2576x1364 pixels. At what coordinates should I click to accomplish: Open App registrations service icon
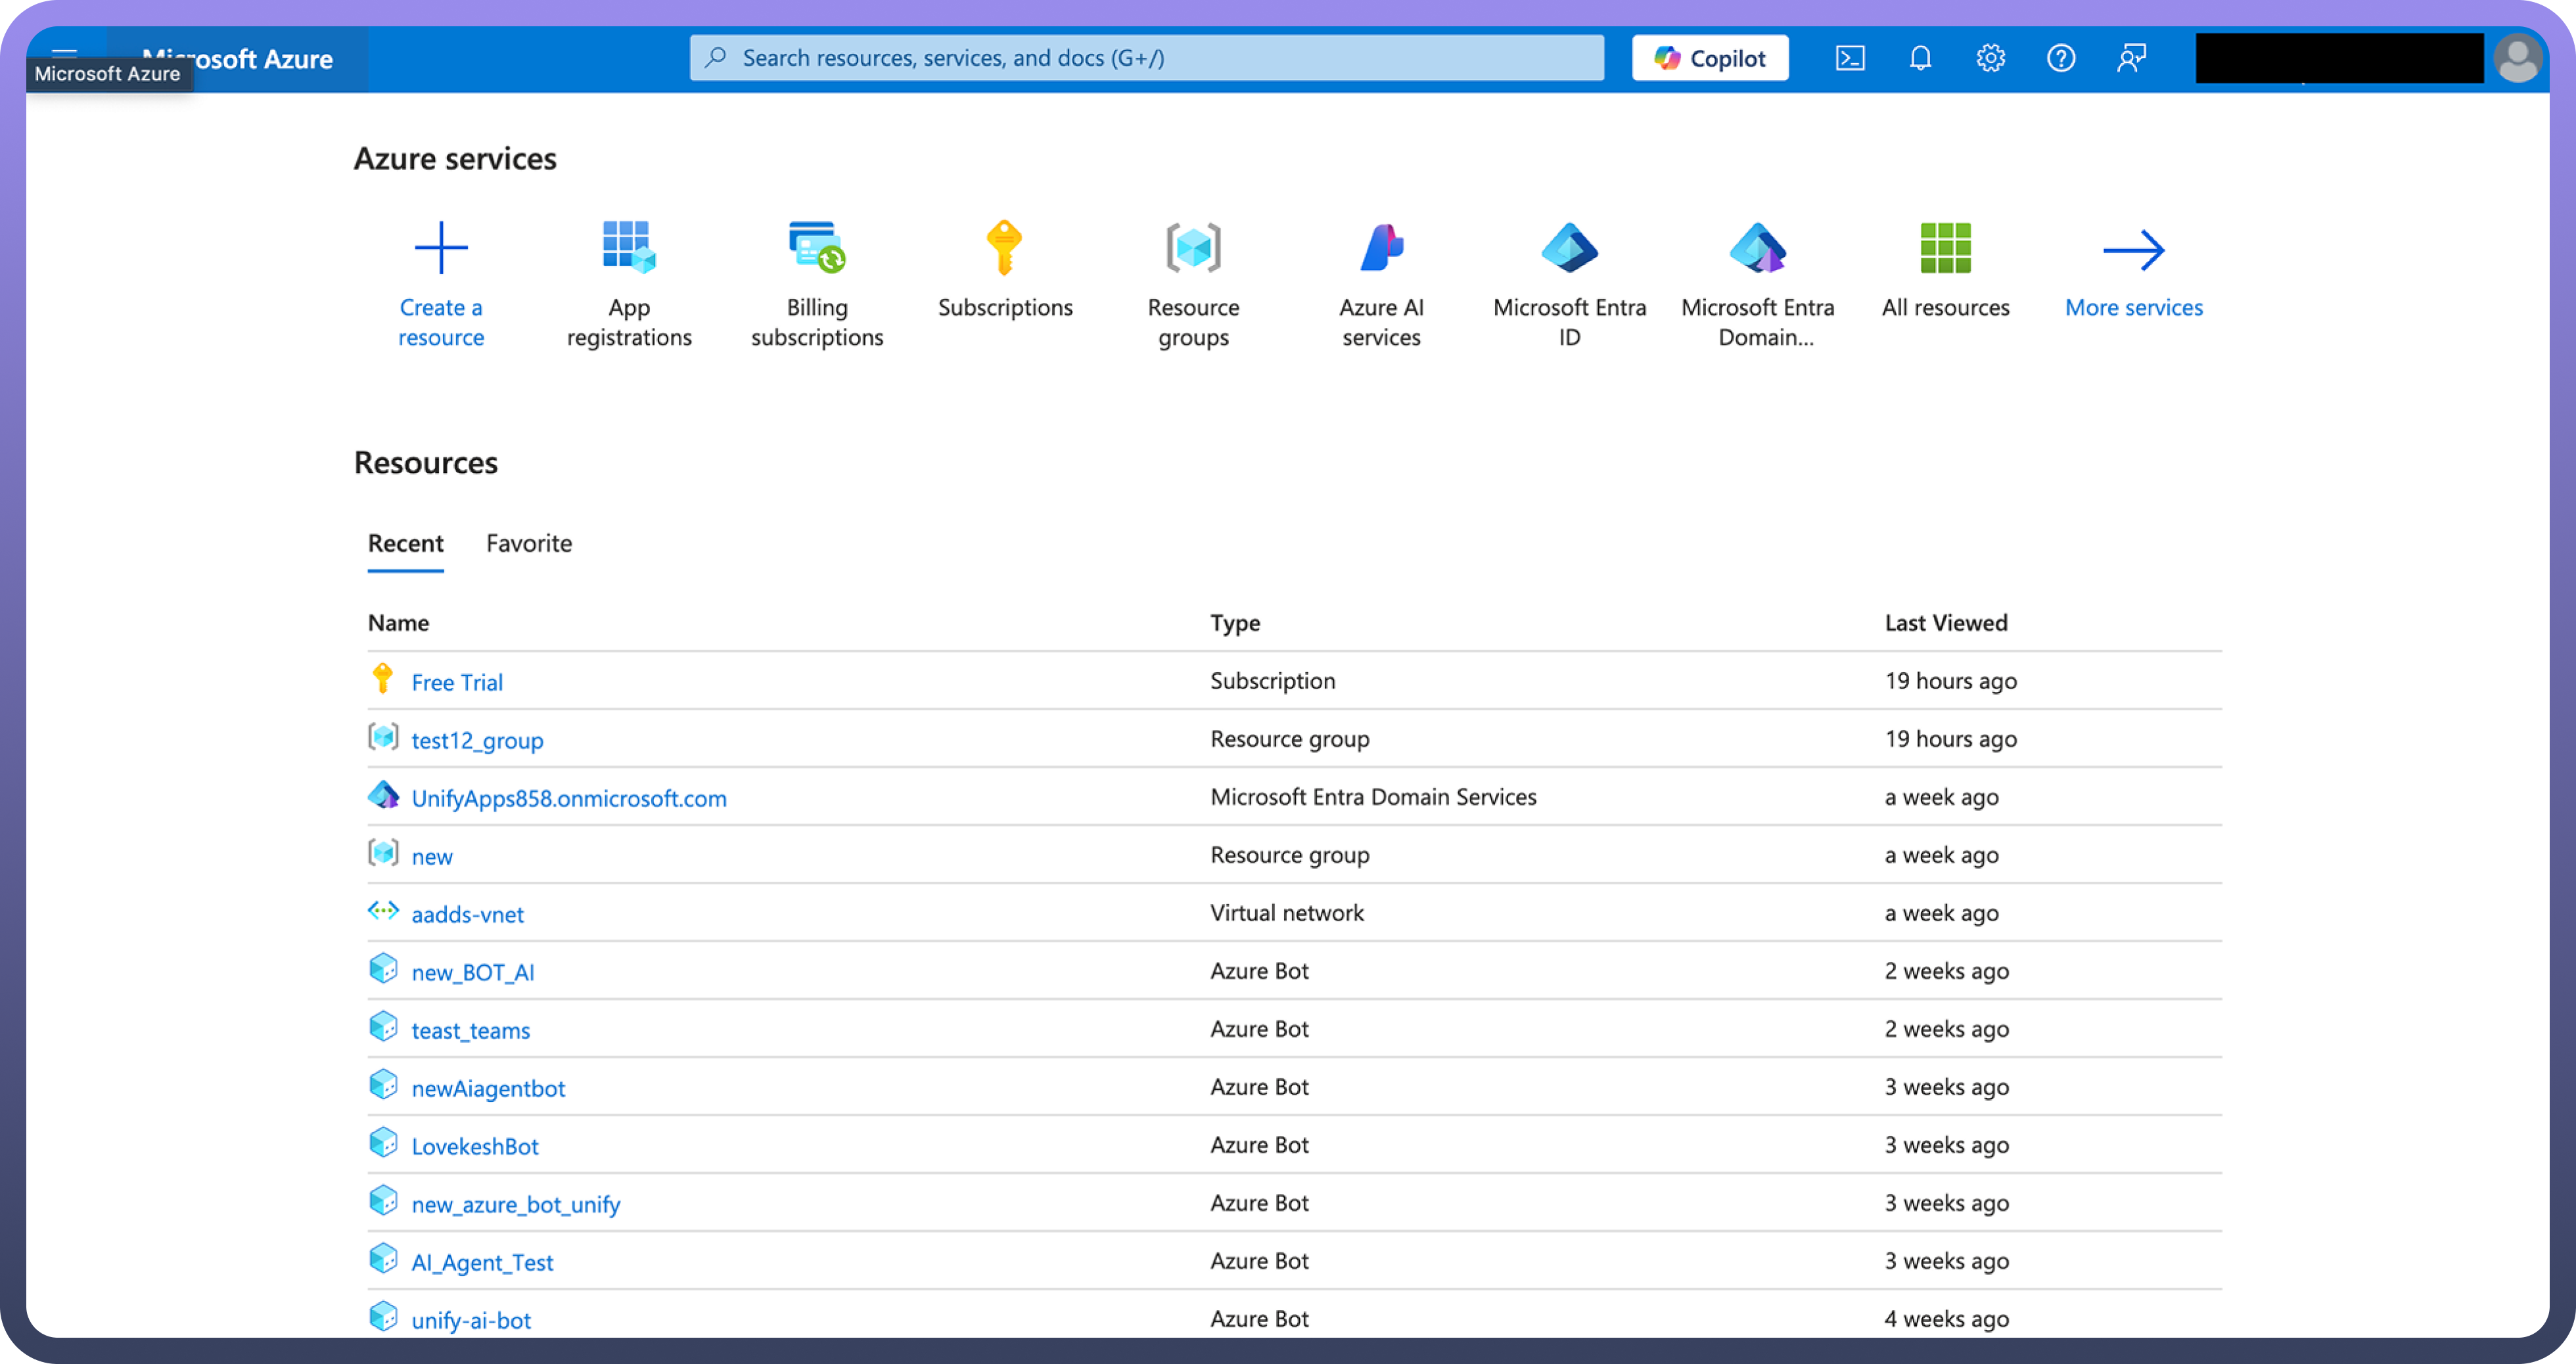[x=629, y=247]
